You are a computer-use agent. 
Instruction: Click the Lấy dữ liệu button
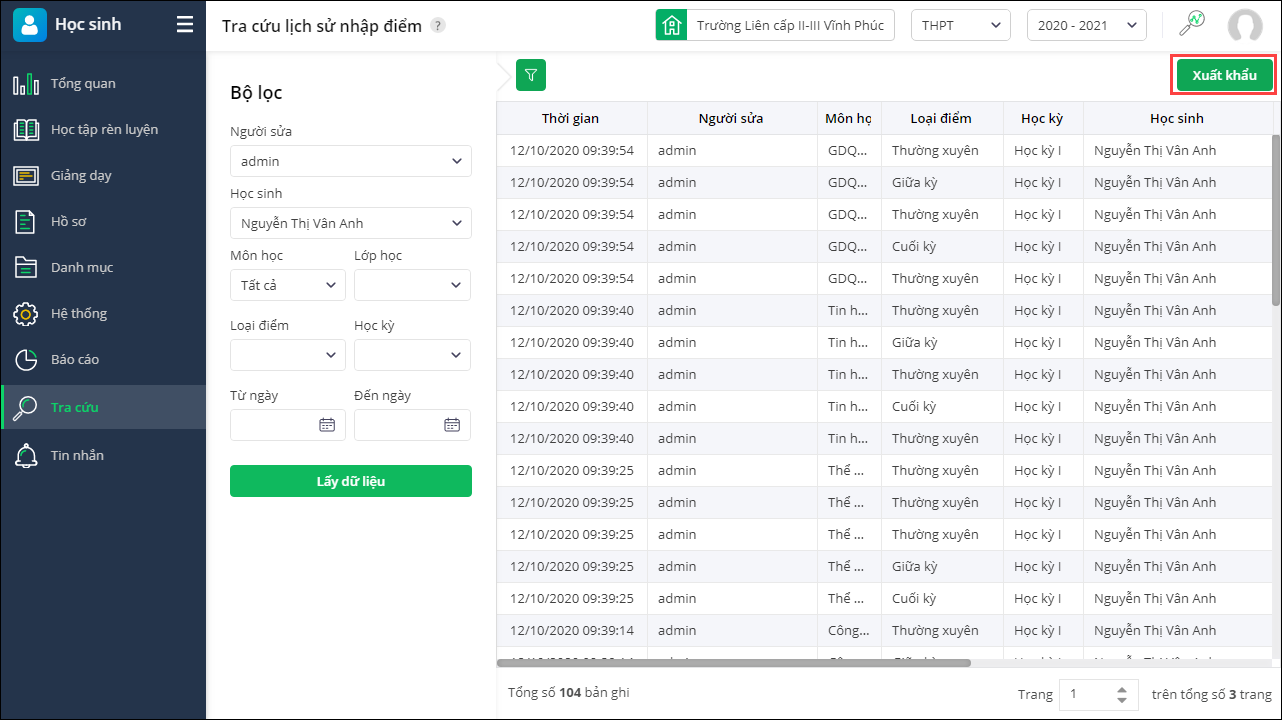coord(351,481)
